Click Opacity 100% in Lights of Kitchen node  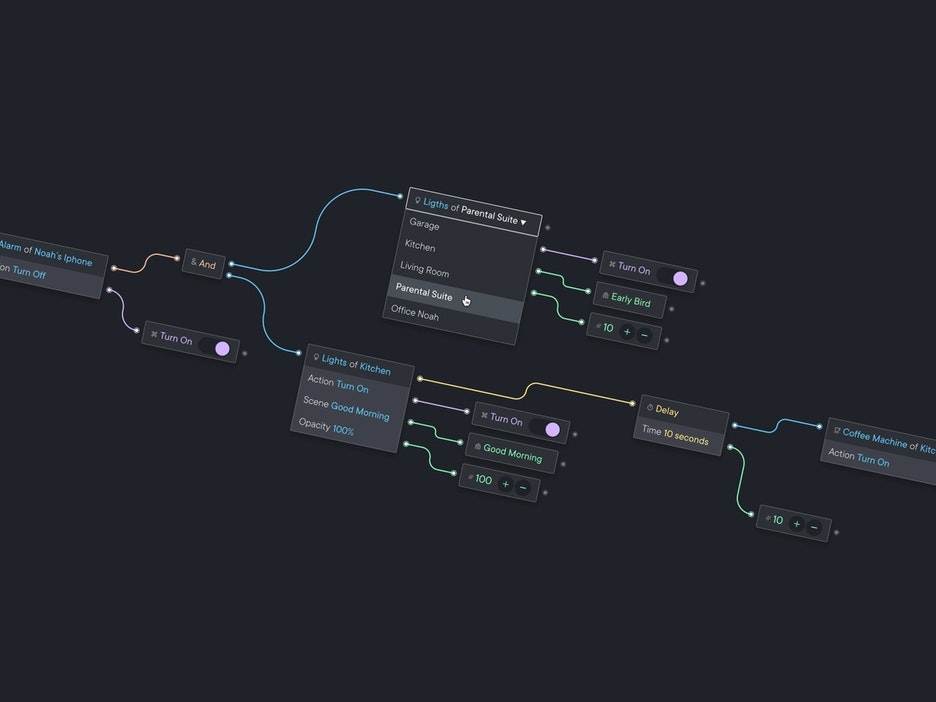point(326,427)
